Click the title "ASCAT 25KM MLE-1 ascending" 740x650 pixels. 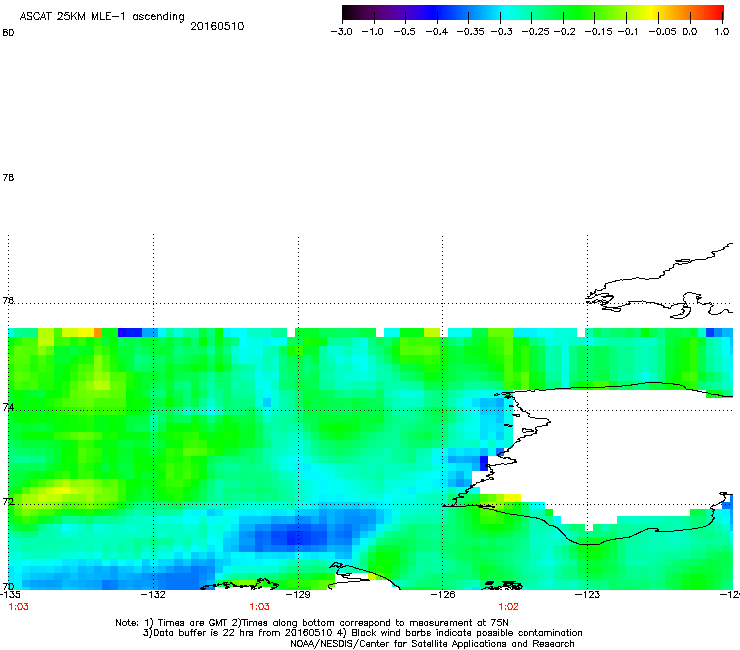point(102,16)
